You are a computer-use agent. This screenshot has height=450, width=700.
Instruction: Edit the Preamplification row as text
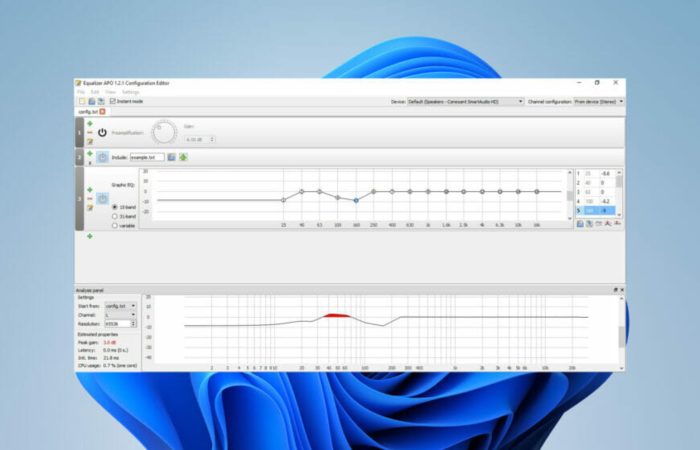pyautogui.click(x=90, y=142)
